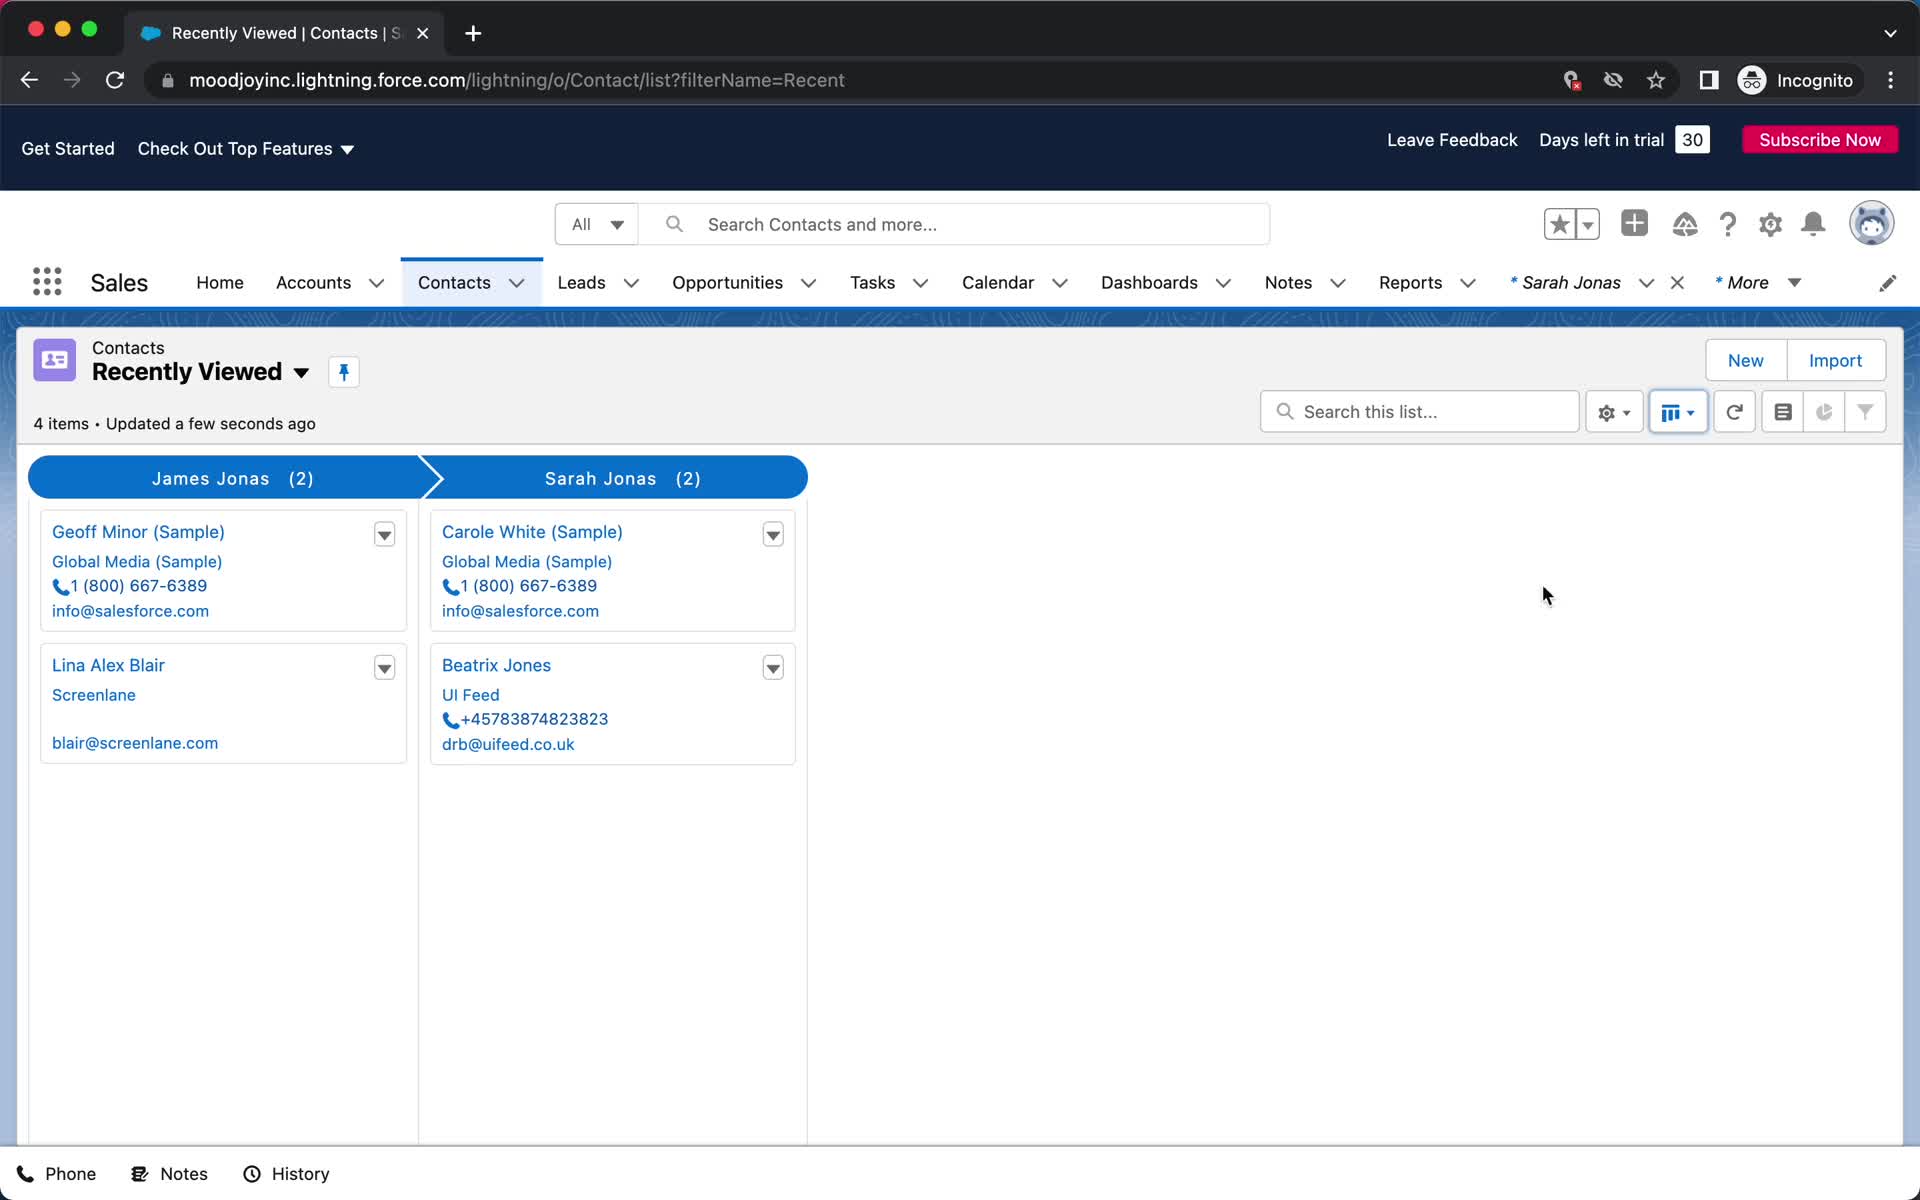Click the blair@screenlane.com email link
Viewport: 1920px width, 1200px height.
tap(135, 743)
